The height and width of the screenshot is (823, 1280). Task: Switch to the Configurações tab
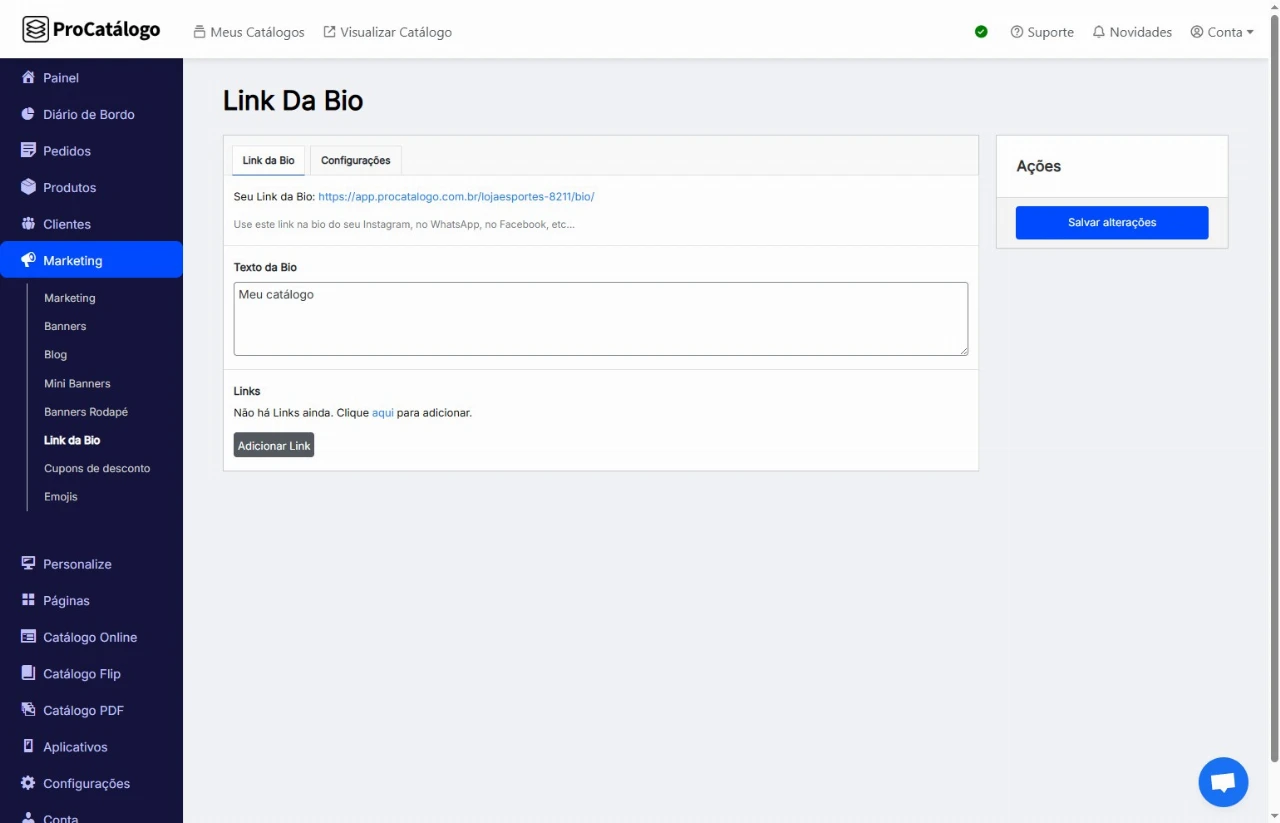pyautogui.click(x=355, y=160)
